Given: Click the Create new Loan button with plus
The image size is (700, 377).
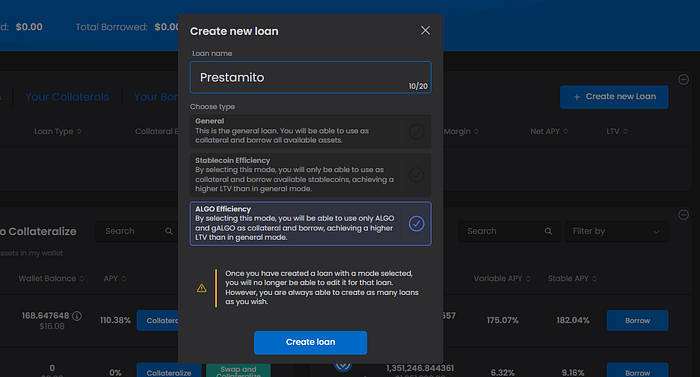Looking at the screenshot, I should tap(614, 97).
